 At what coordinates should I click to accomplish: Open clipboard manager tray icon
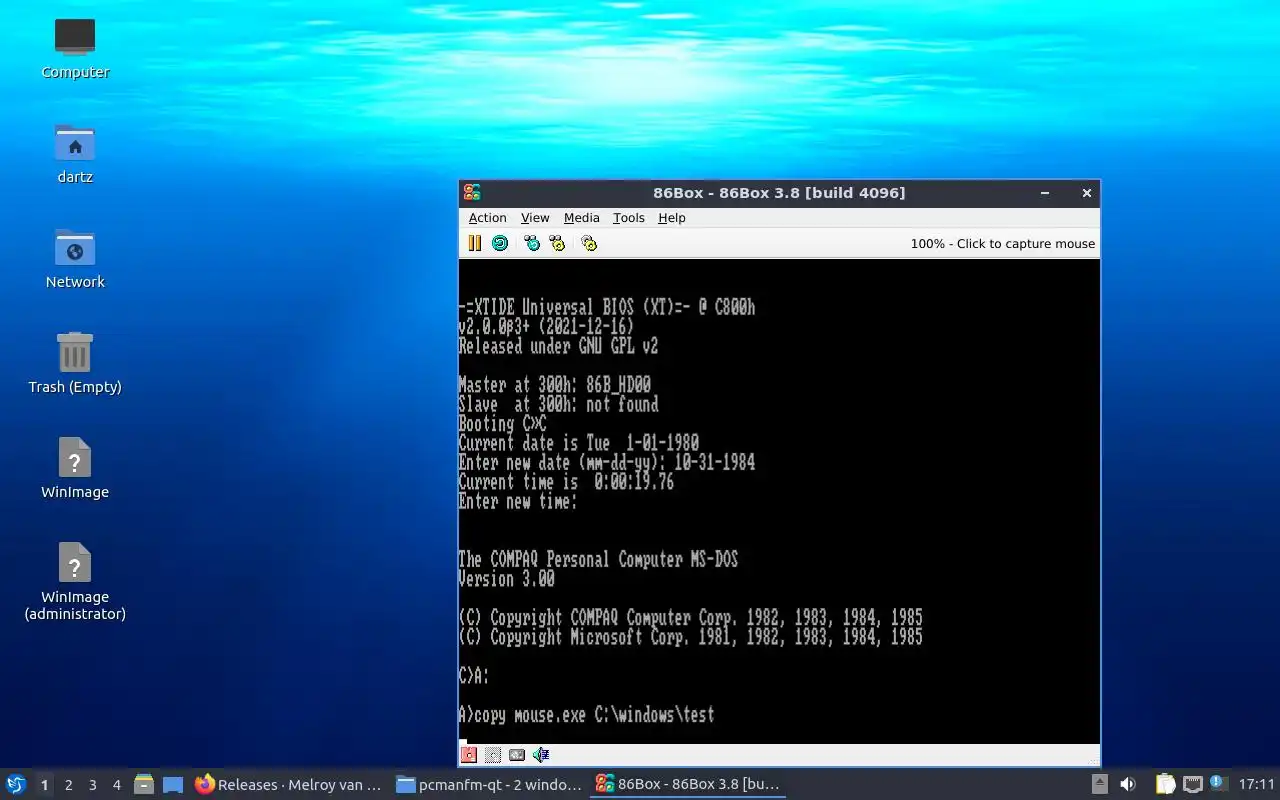(x=1165, y=785)
